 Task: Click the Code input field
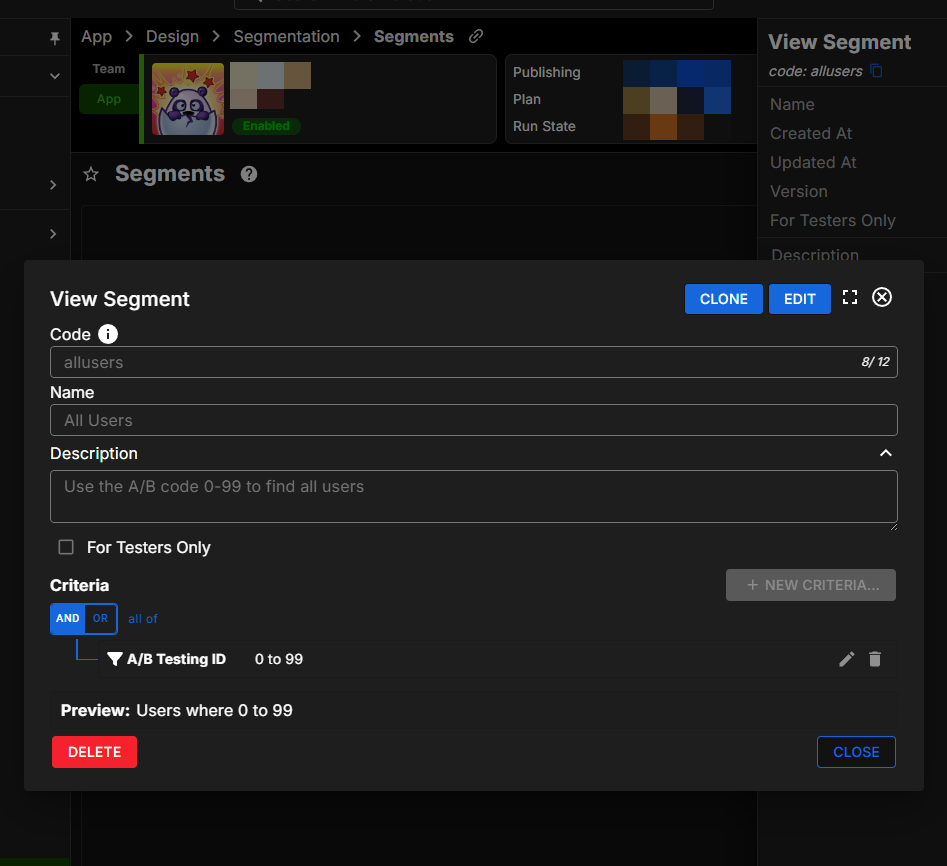(474, 362)
